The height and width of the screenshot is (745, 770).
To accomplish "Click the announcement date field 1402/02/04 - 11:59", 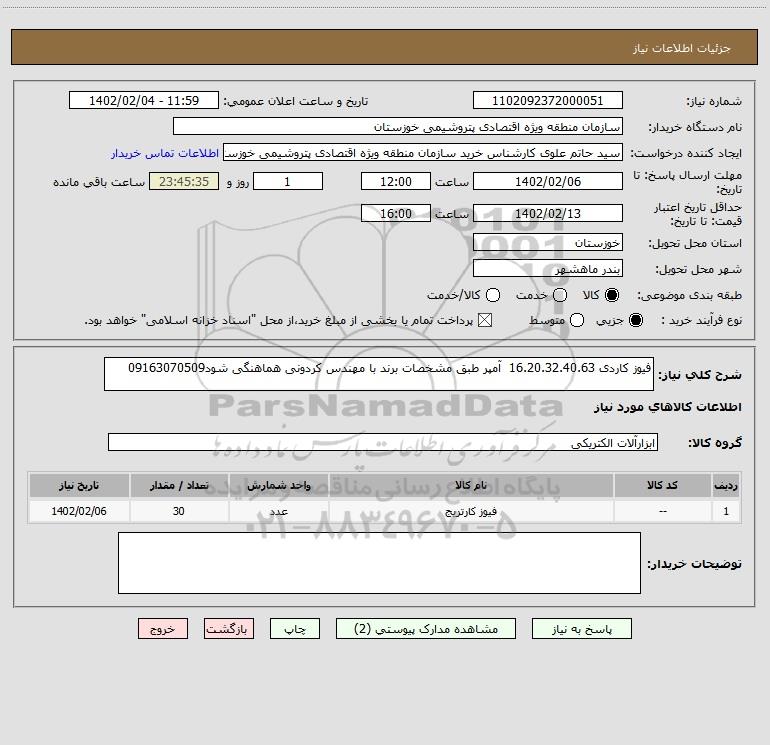I will tap(144, 100).
